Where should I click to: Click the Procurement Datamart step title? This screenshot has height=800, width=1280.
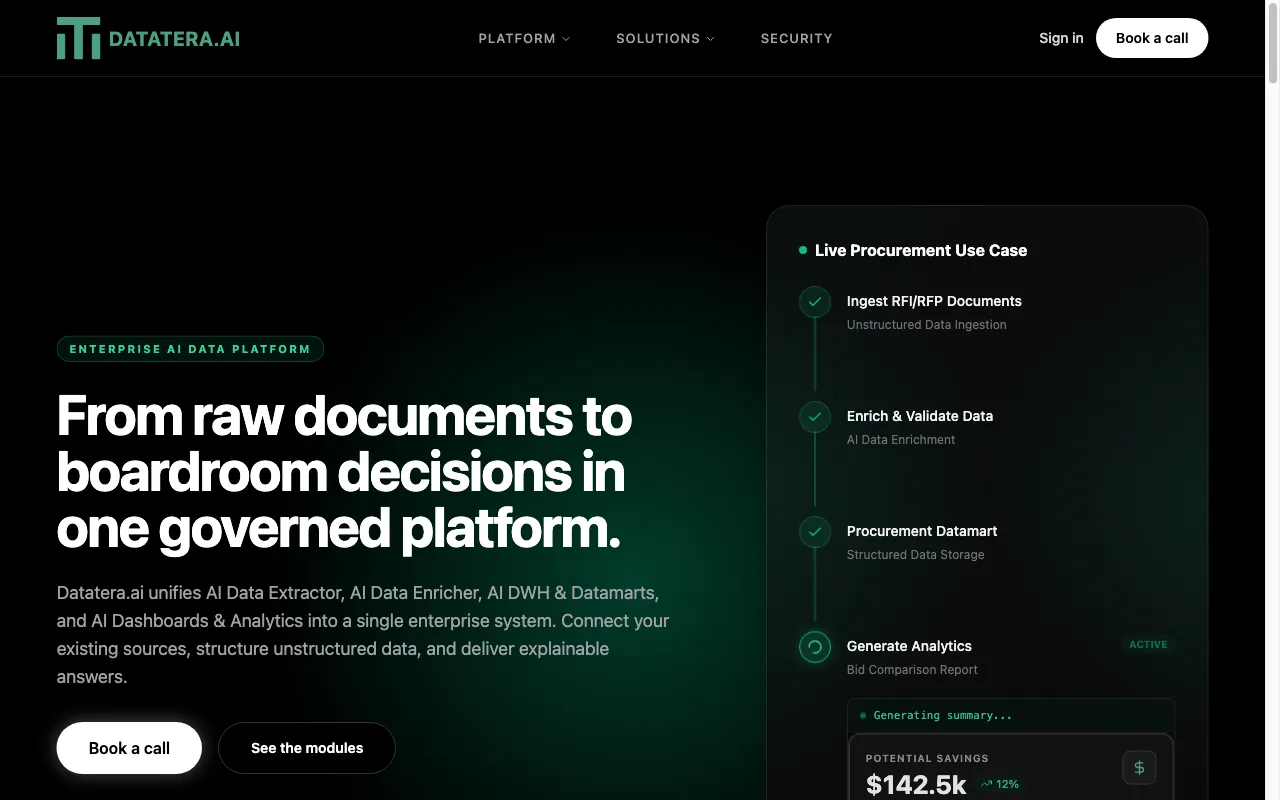coord(922,531)
